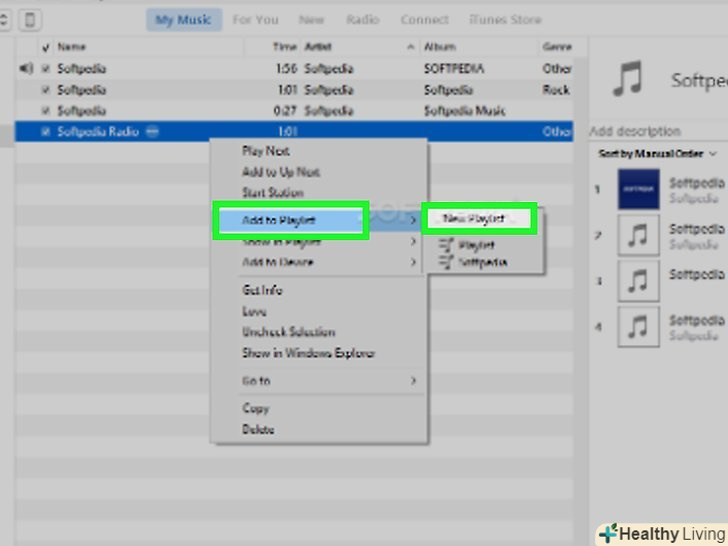
Task: Open the For You tab
Action: [256, 20]
